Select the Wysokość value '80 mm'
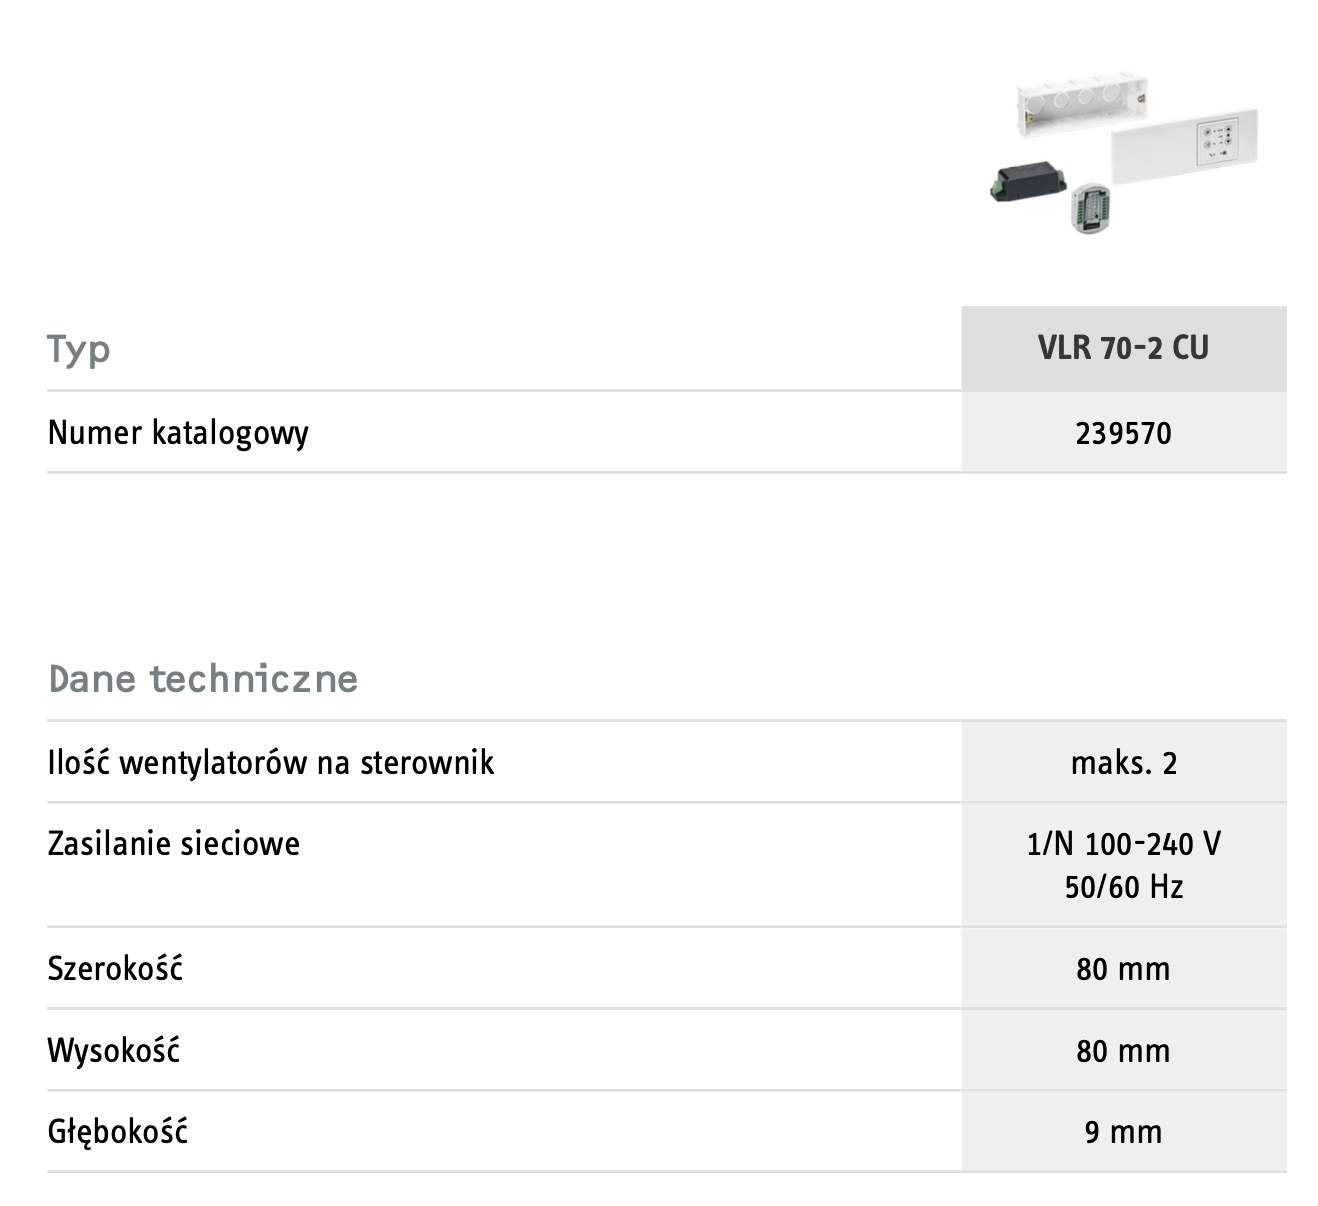1318x1206 pixels. (x=1123, y=1050)
